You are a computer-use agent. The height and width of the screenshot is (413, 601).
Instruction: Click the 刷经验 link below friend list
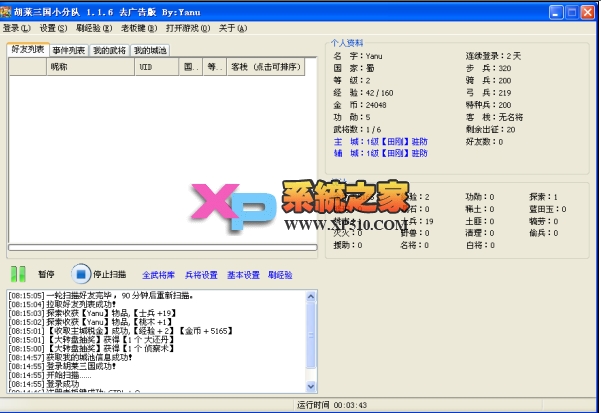[x=281, y=274]
